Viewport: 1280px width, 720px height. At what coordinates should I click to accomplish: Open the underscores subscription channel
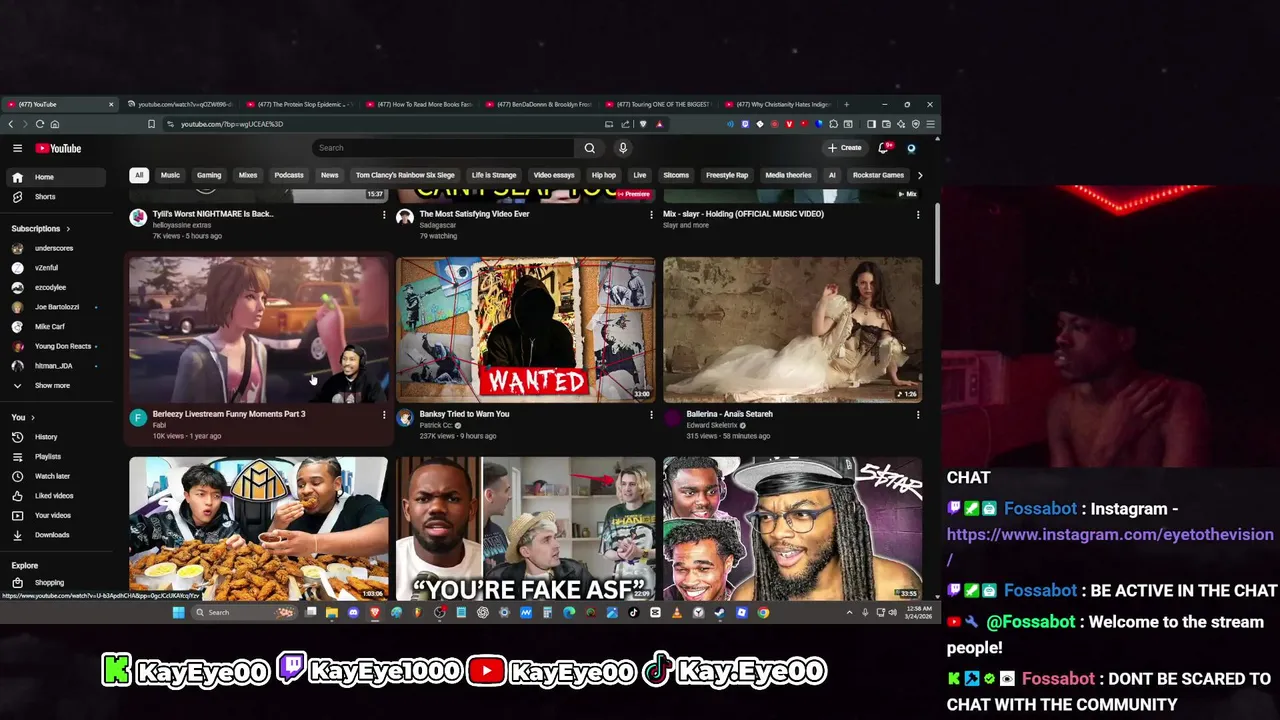[55, 248]
